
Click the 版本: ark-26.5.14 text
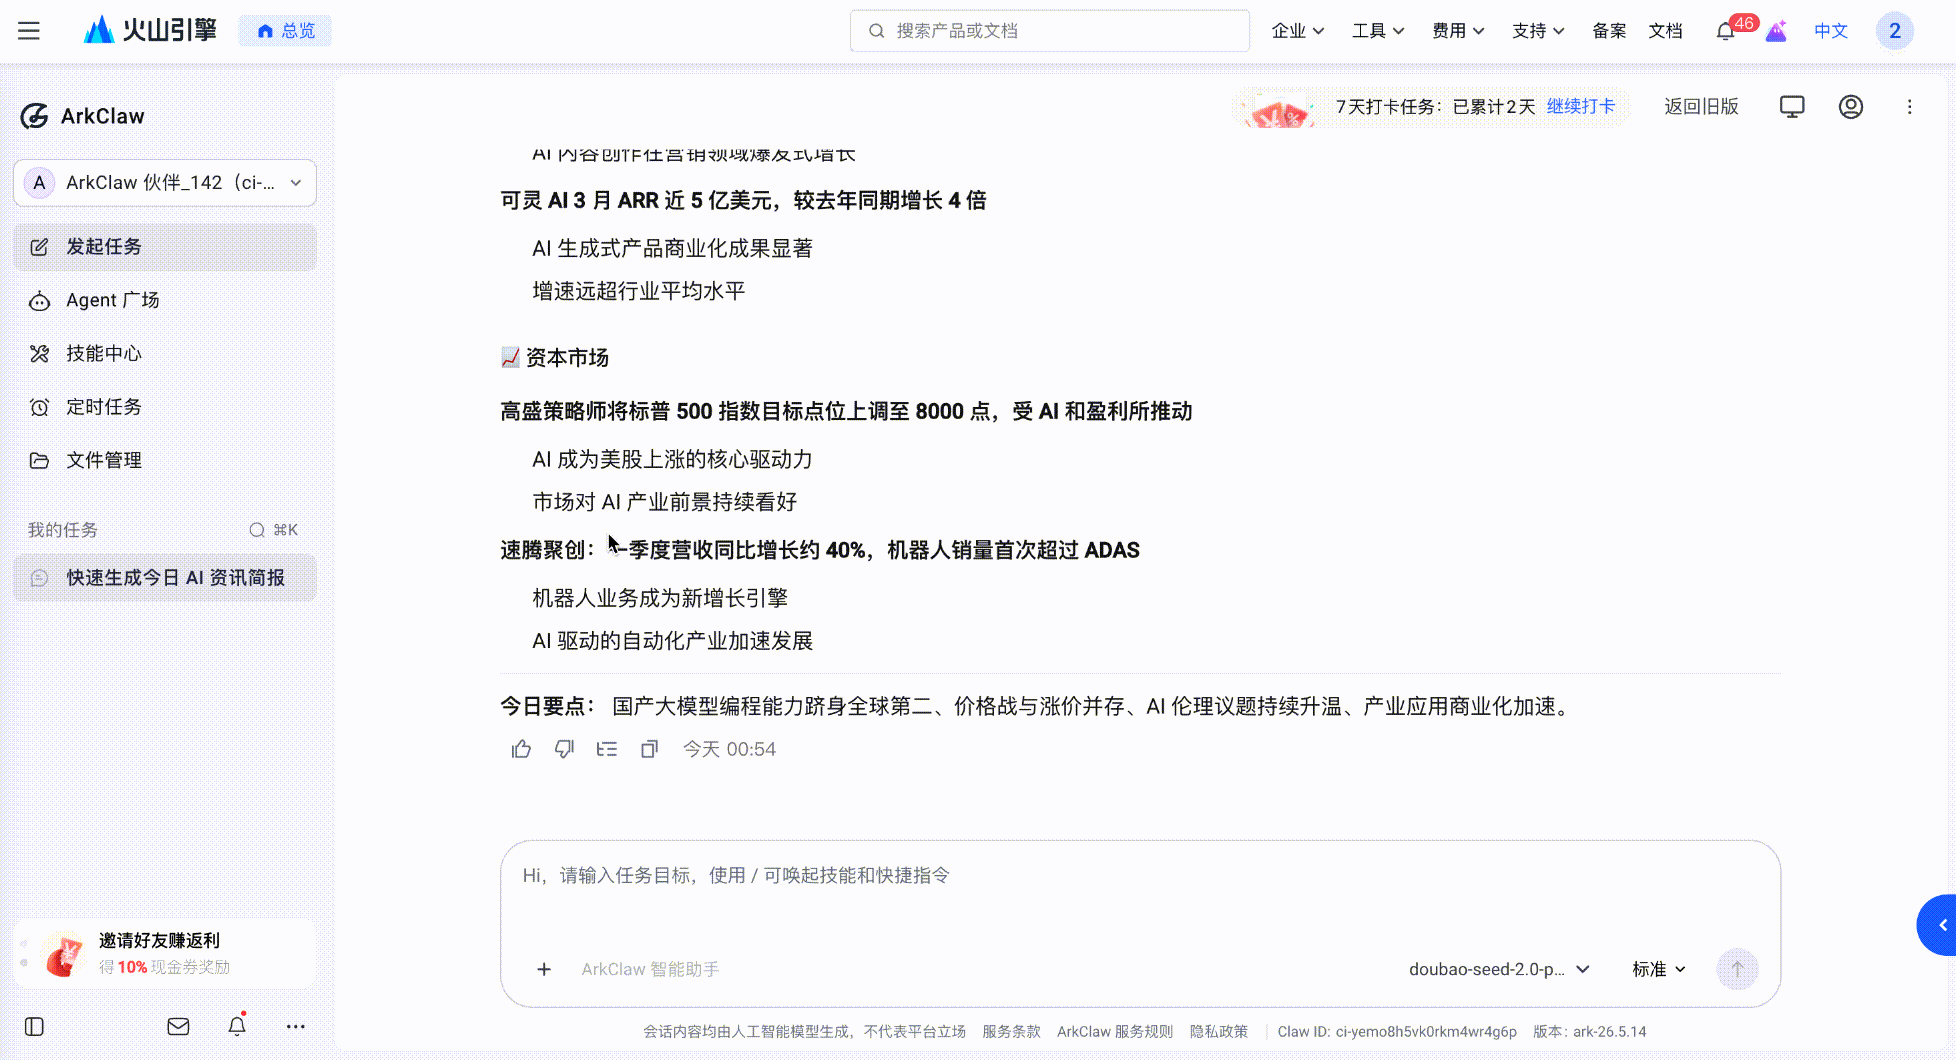pos(1590,1032)
